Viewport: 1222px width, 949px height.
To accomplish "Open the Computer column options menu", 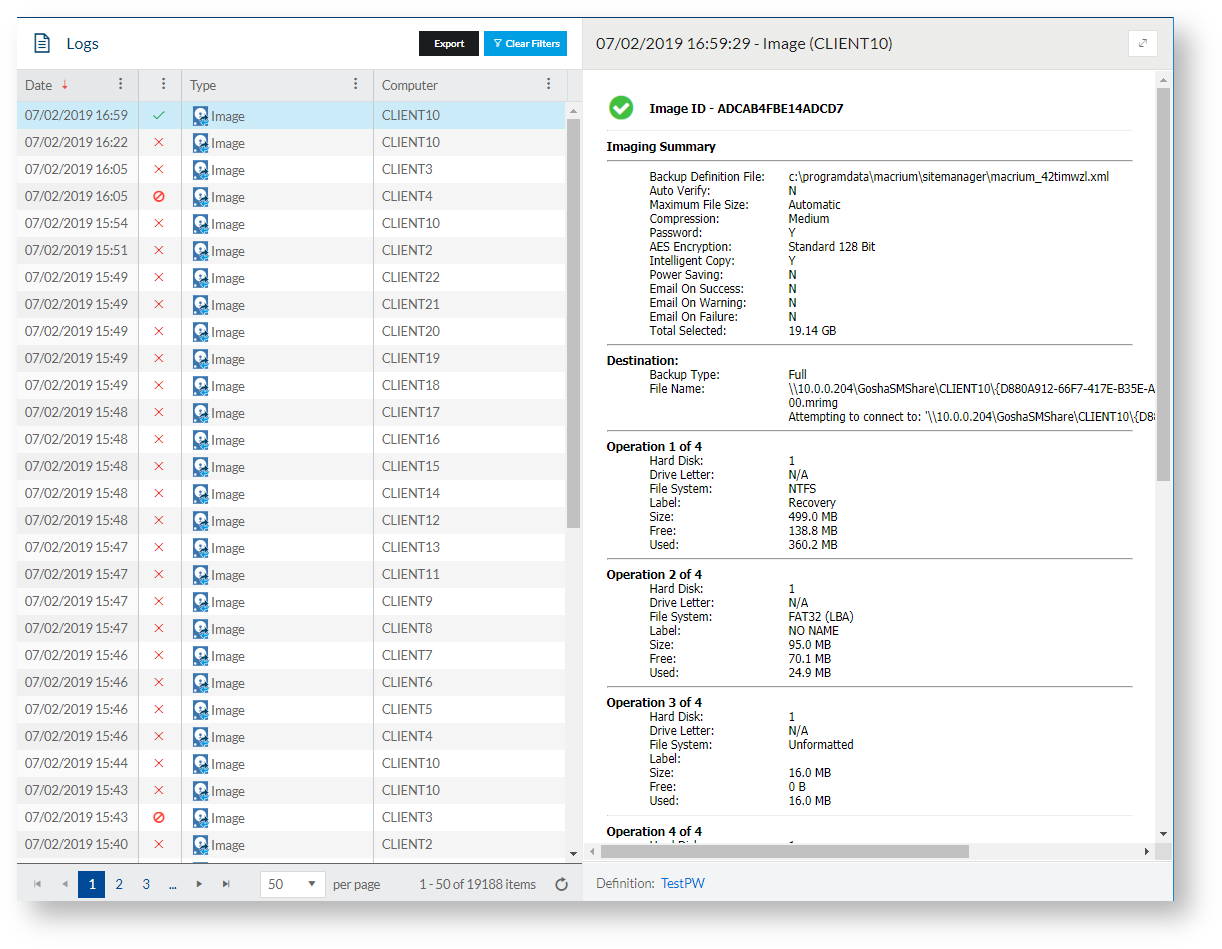I will coord(548,84).
